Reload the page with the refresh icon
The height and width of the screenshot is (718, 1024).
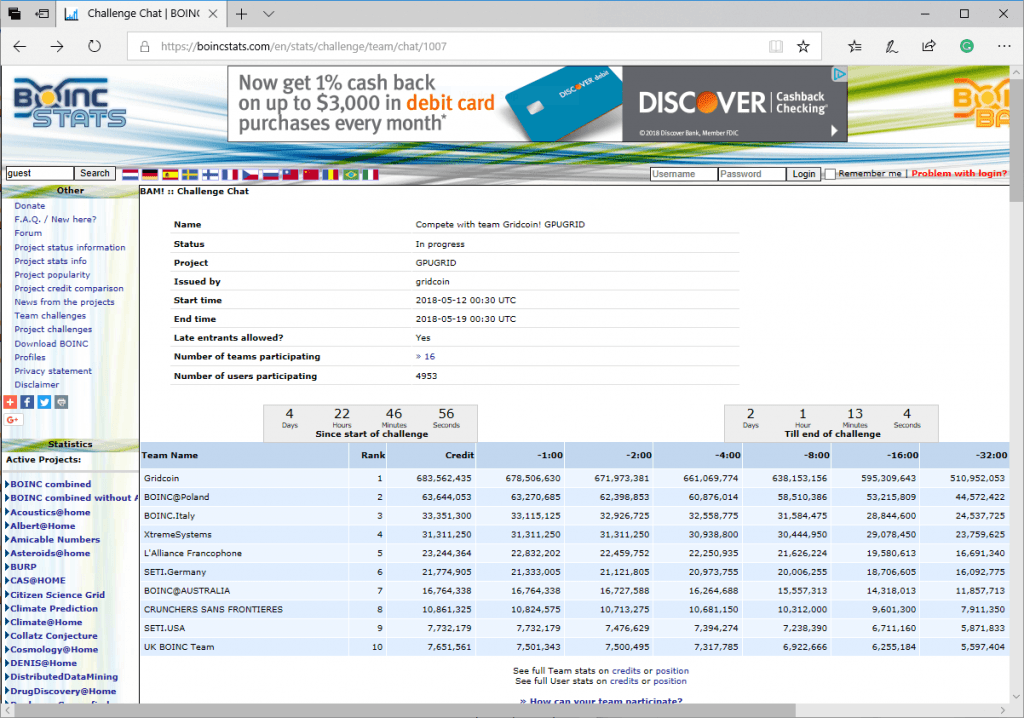95,46
